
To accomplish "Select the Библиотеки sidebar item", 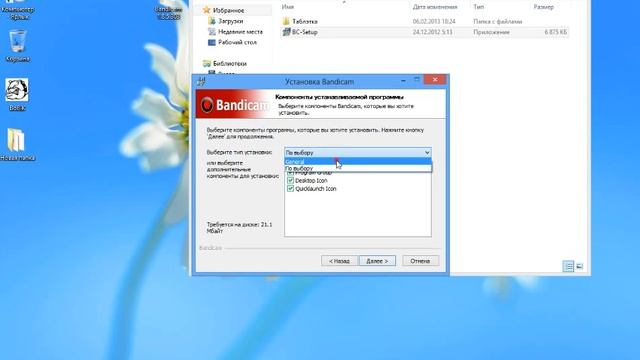I will click(x=230, y=63).
